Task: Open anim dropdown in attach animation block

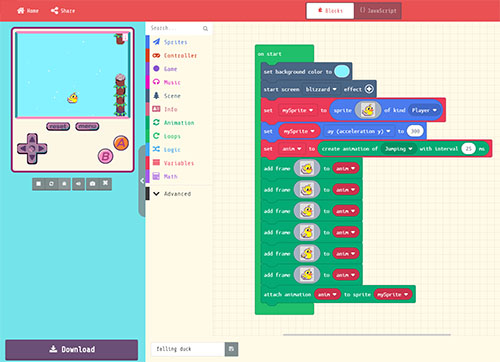Action: coord(327,295)
